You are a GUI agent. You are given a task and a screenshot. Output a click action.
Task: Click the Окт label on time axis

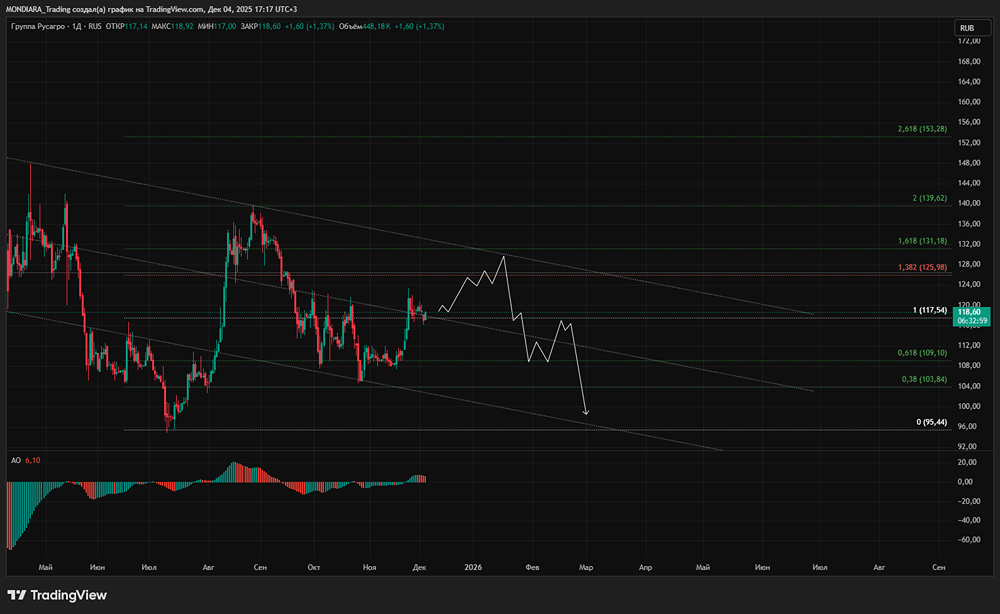314,567
